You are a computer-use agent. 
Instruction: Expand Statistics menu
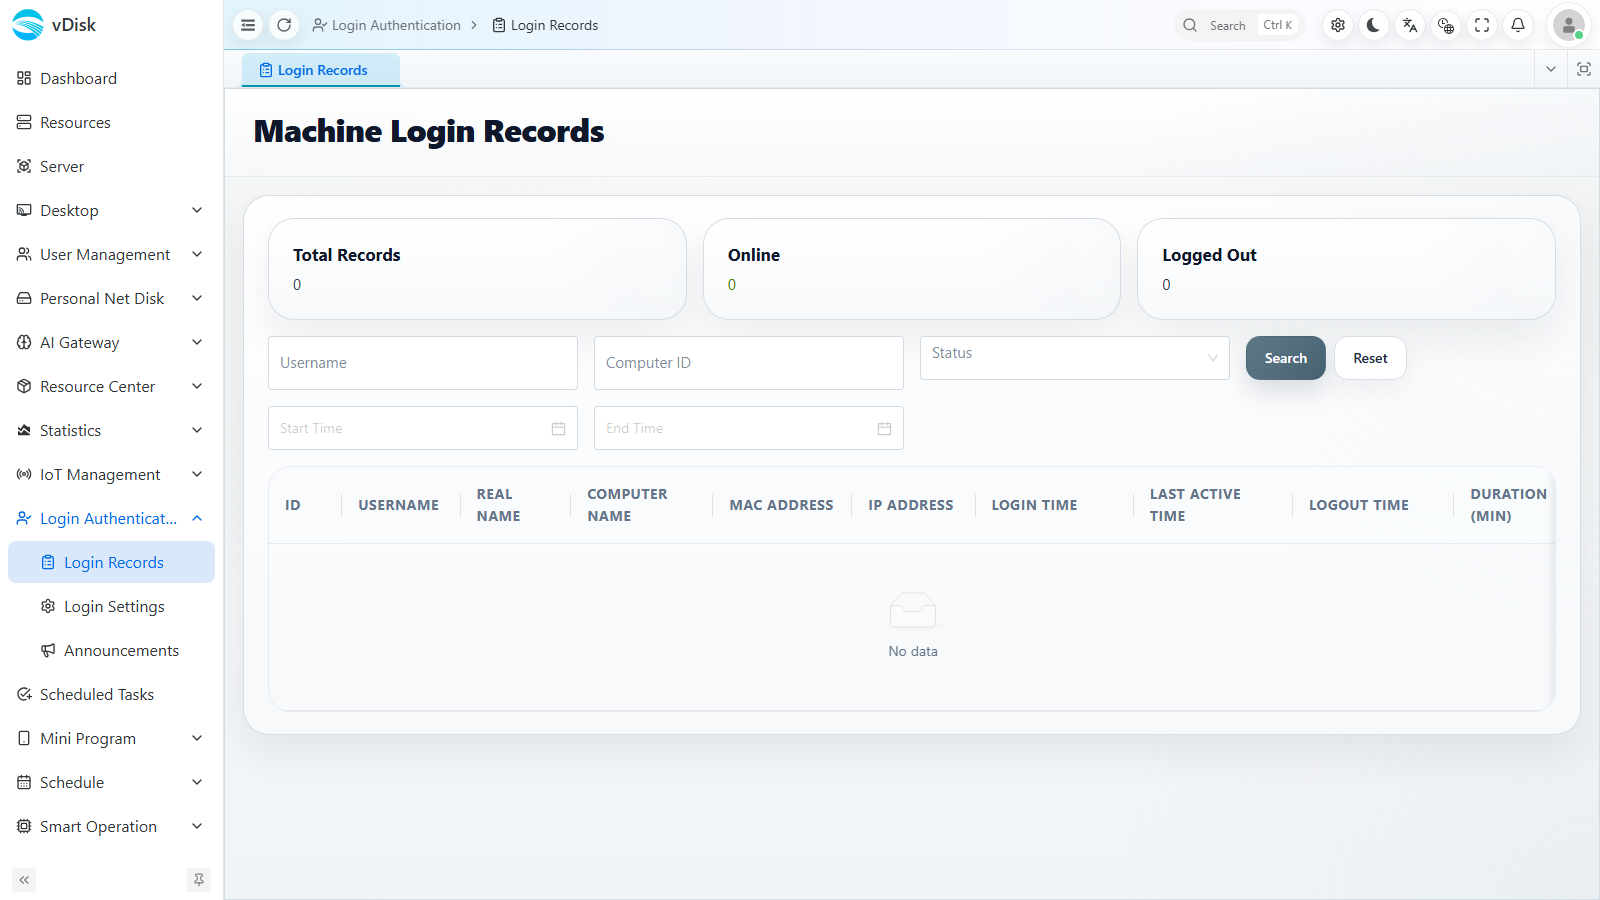pyautogui.click(x=111, y=430)
